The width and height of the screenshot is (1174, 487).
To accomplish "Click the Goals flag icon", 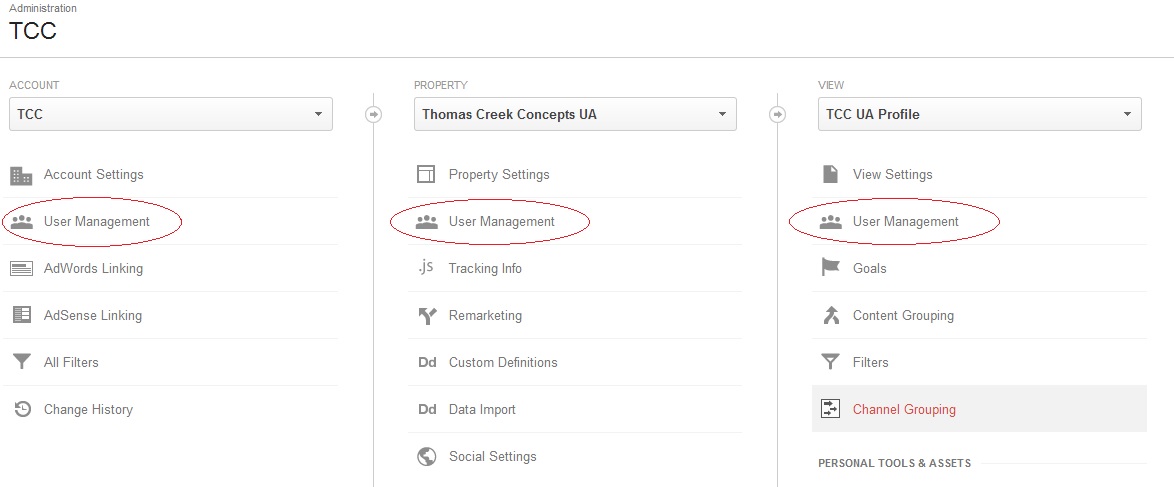I will pyautogui.click(x=830, y=267).
